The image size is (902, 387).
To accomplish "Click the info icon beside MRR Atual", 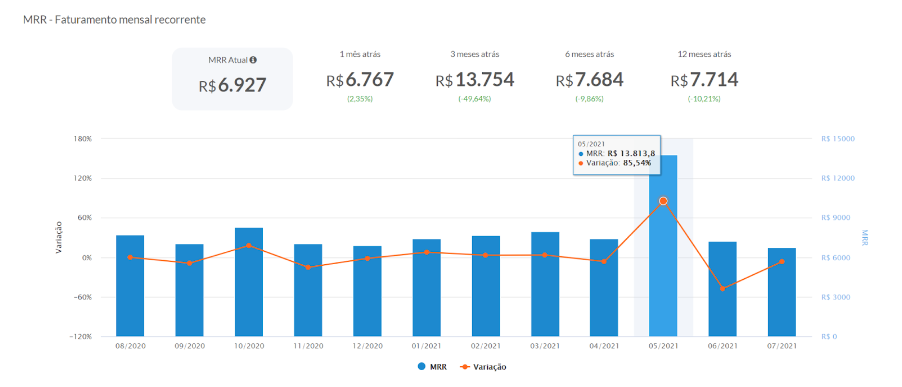I will pyautogui.click(x=253, y=60).
